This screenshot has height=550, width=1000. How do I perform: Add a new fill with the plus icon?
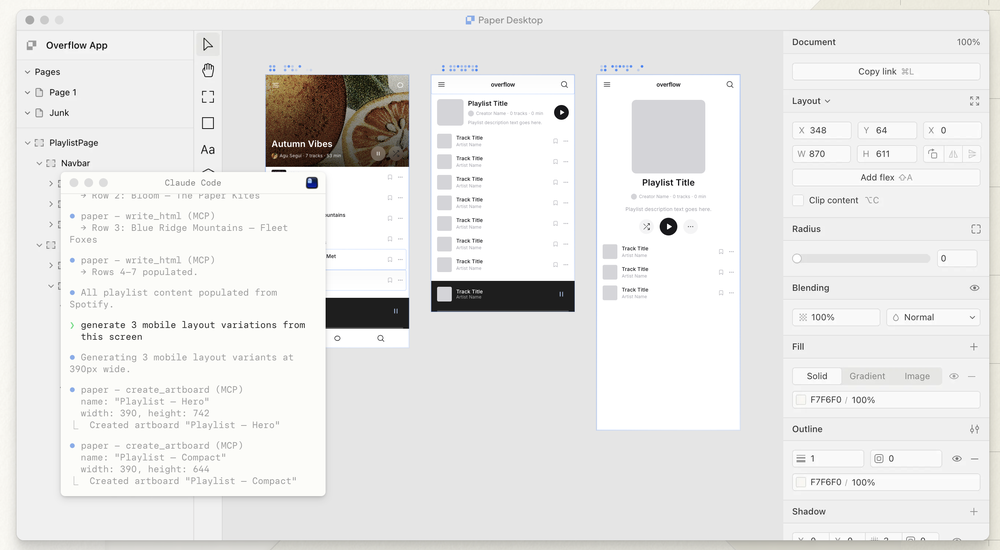coord(974,346)
